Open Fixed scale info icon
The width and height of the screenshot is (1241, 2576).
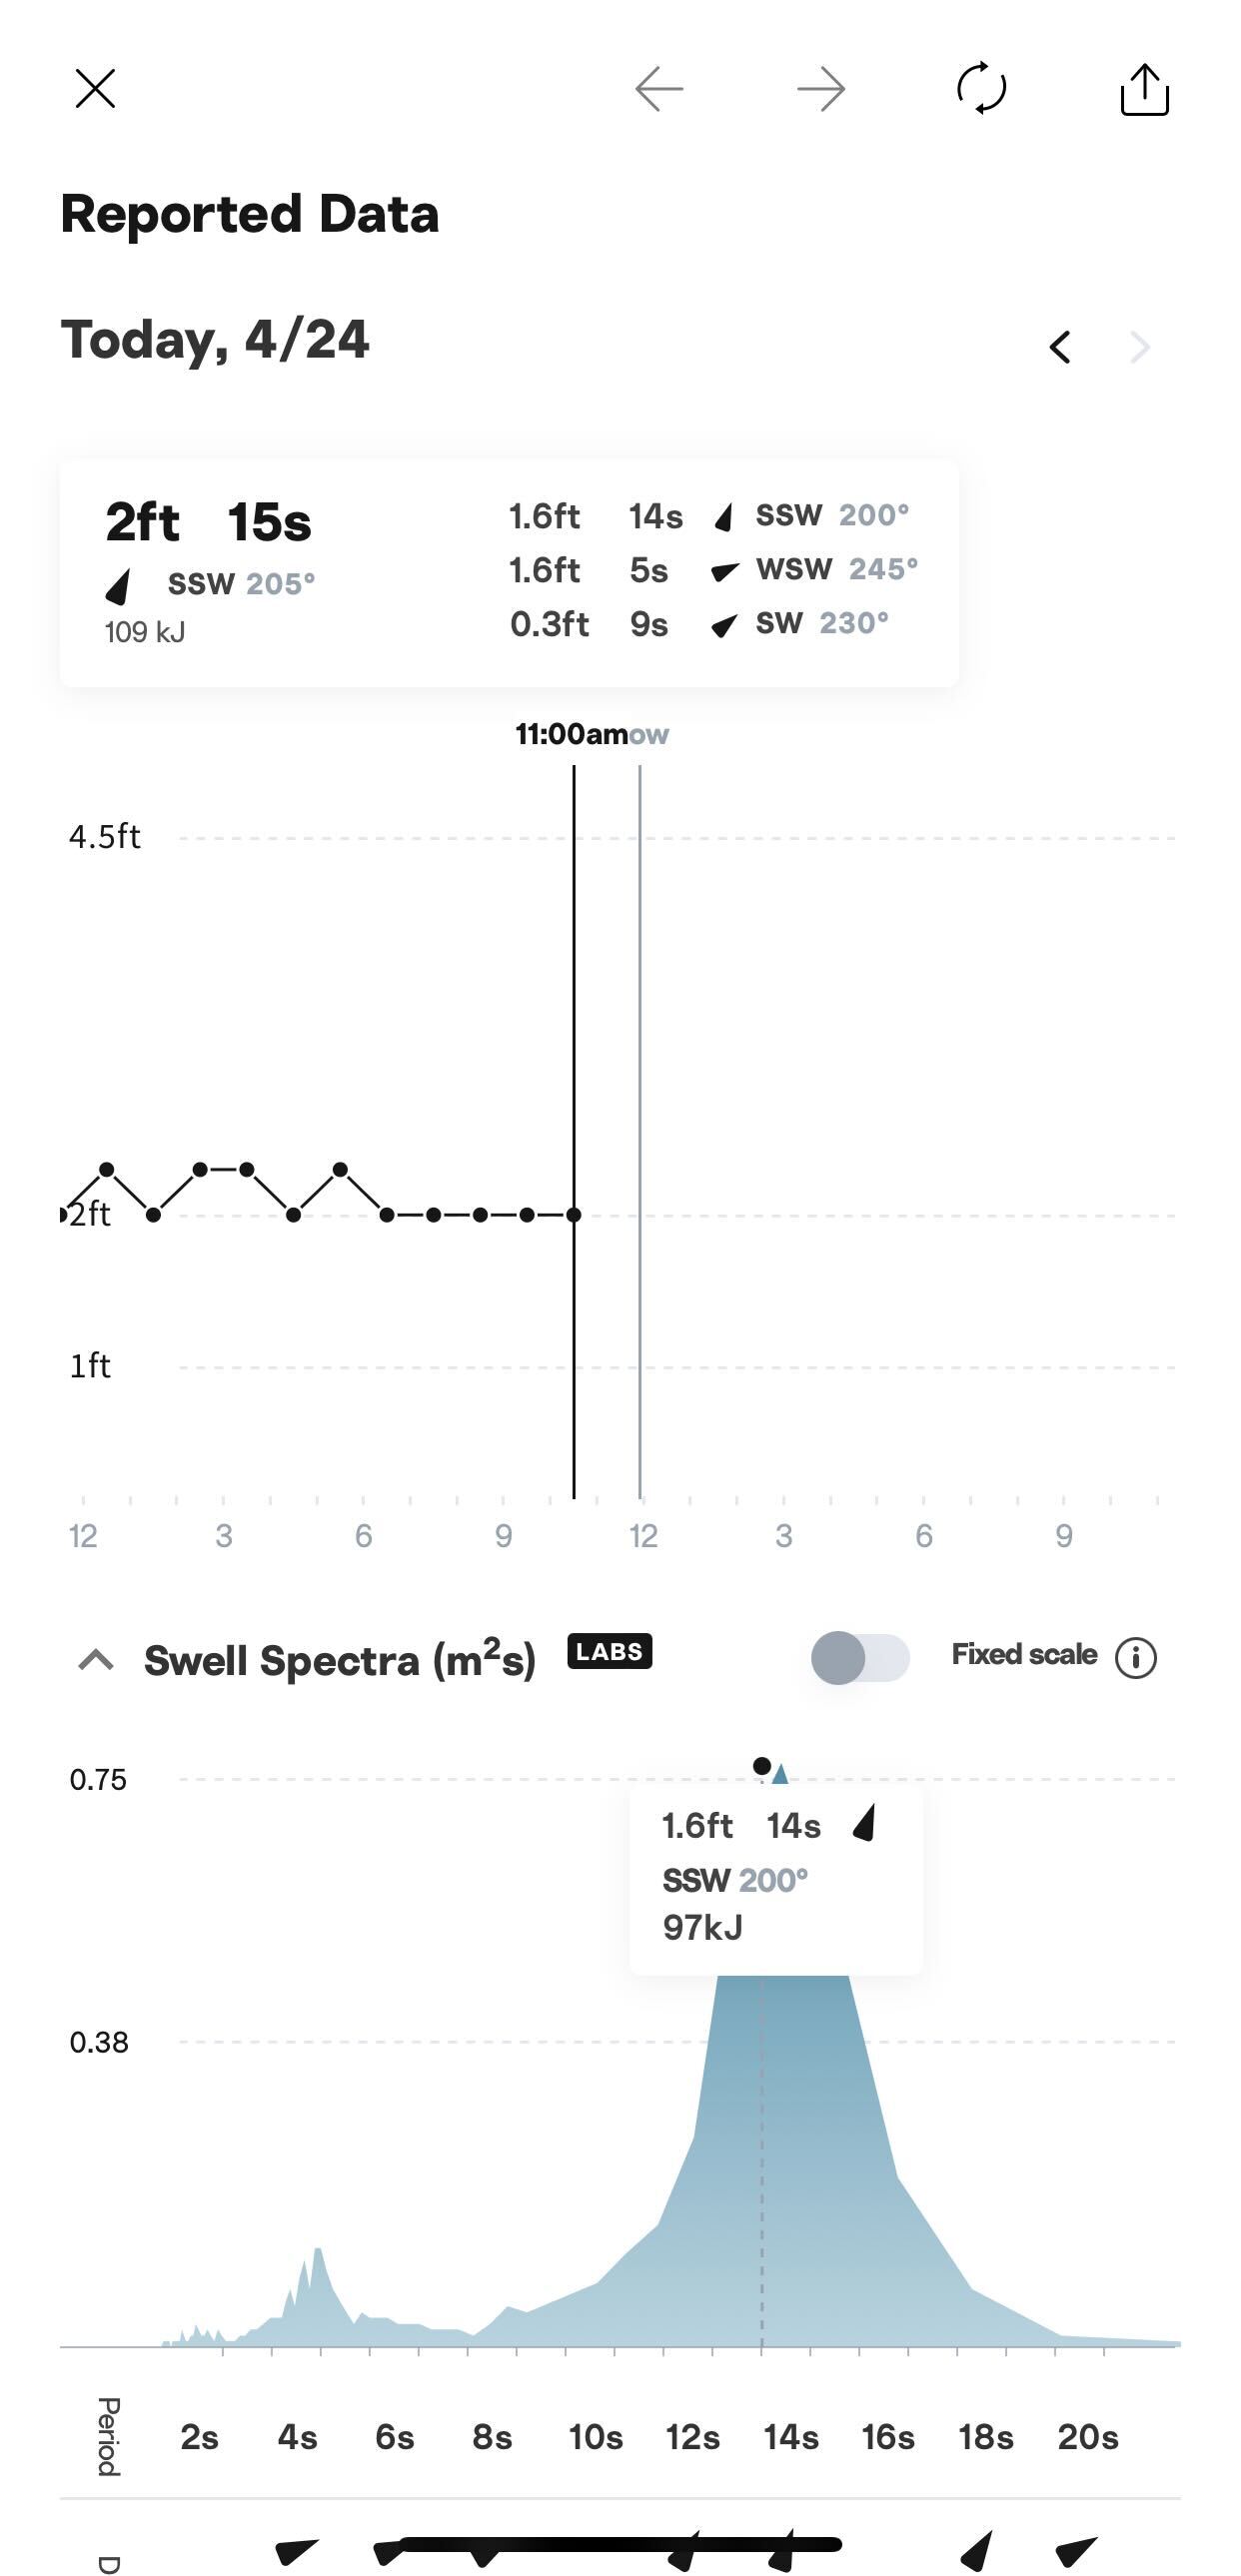(1136, 1657)
